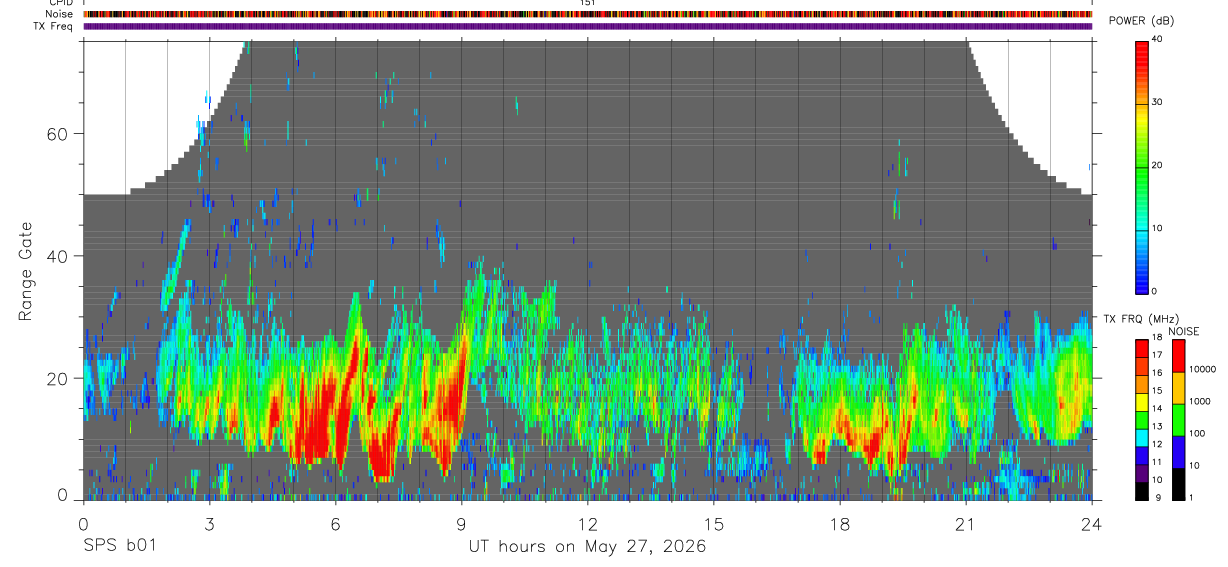Click the UT hours on May 27, 2026 title
1228x567 pixels.
pos(588,547)
